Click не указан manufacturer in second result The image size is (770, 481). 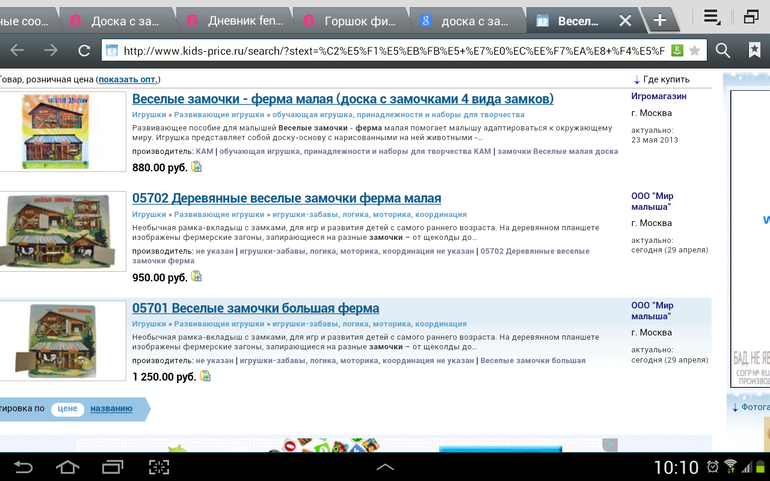(x=215, y=251)
